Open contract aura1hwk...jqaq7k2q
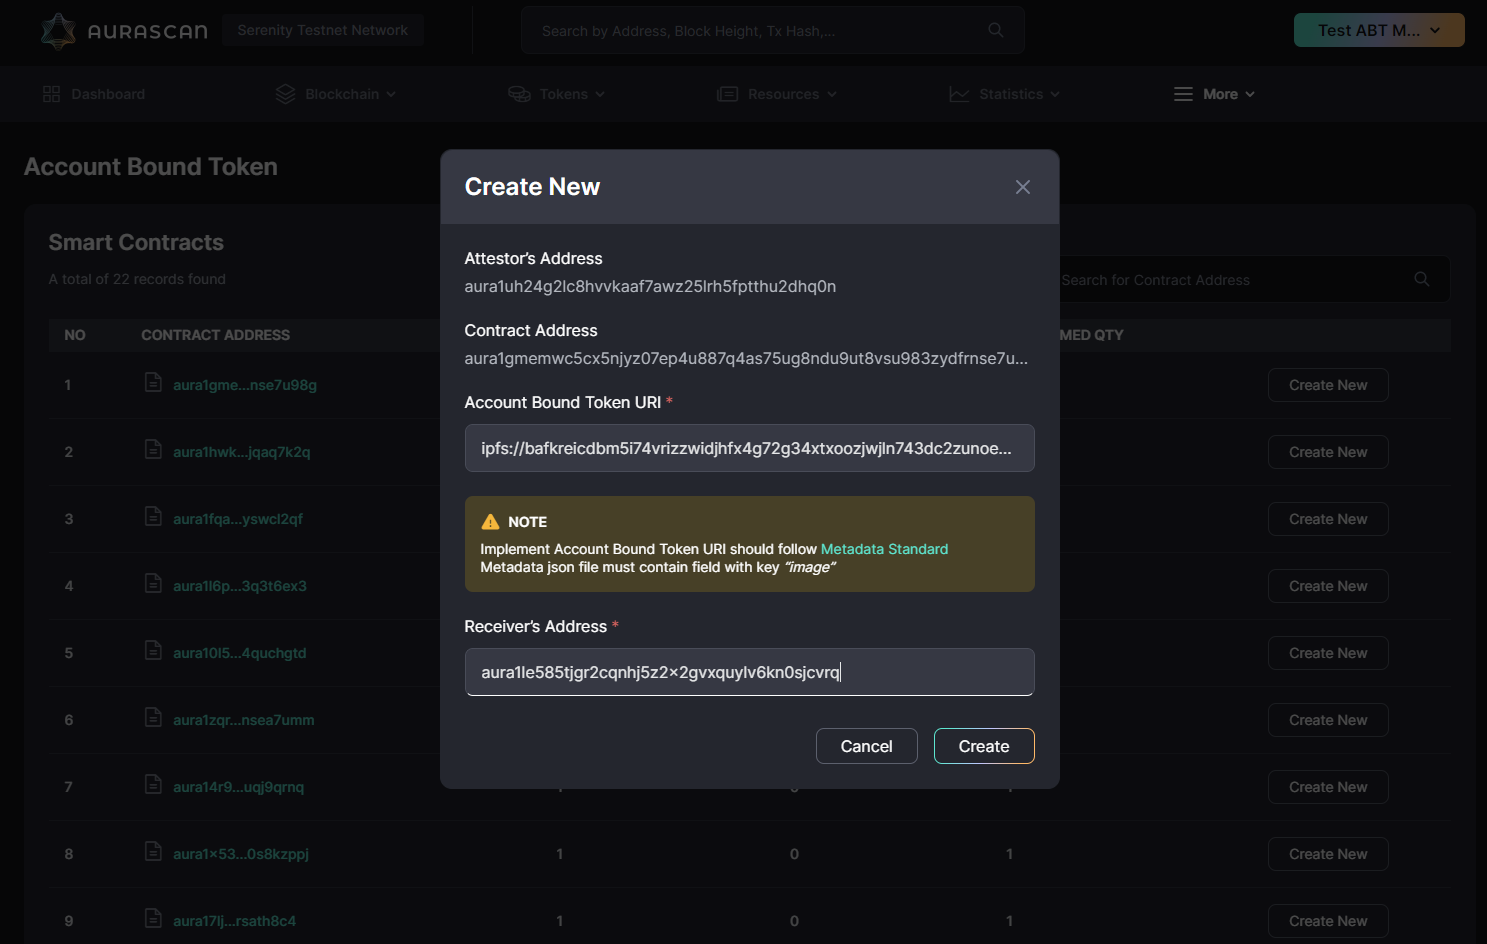Image resolution: width=1487 pixels, height=944 pixels. tap(241, 452)
